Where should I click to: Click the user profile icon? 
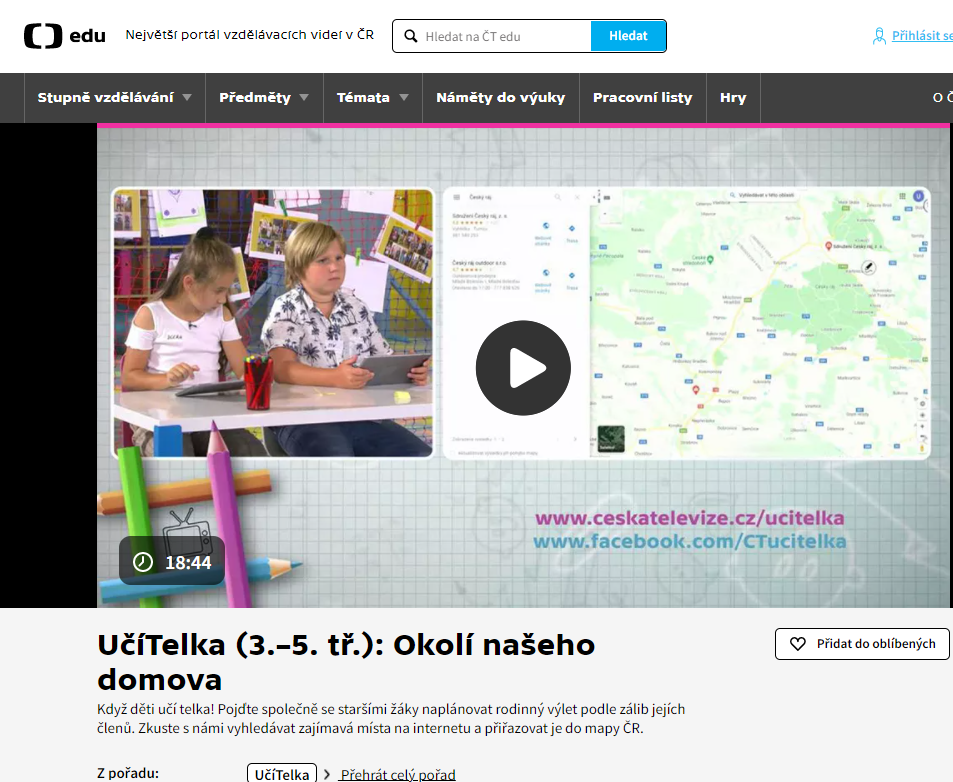pyautogui.click(x=879, y=36)
